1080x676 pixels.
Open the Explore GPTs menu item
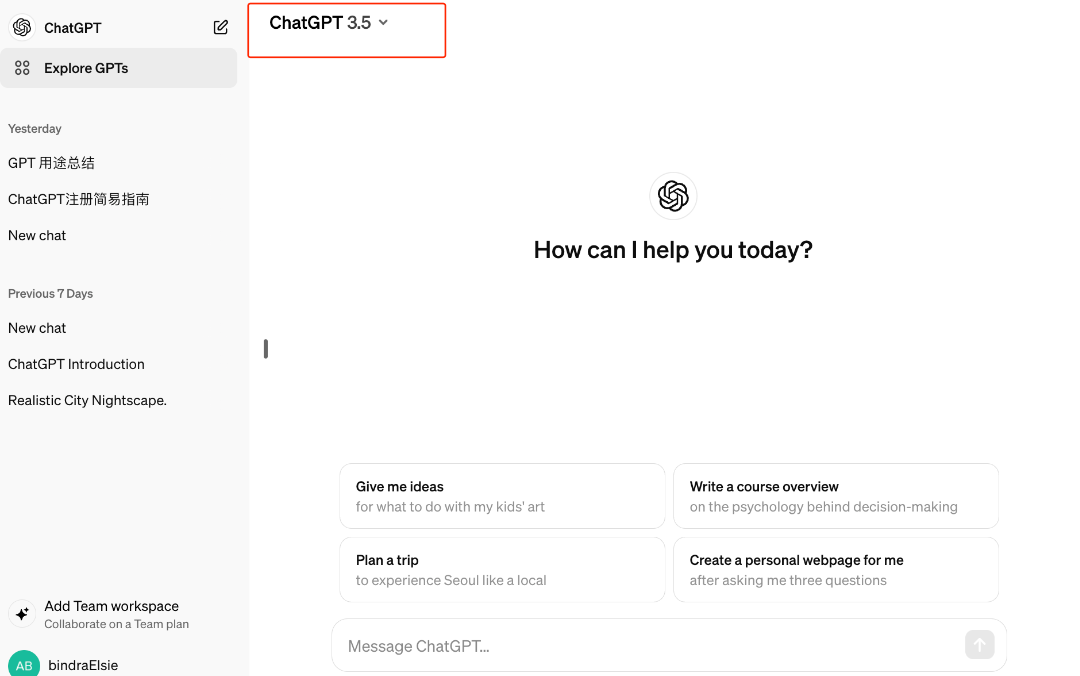point(86,68)
